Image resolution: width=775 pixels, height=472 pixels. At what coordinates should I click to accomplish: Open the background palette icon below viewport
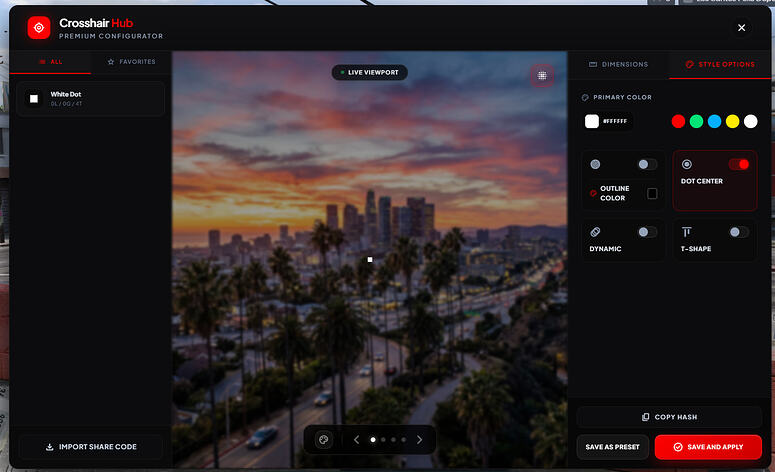click(x=324, y=439)
